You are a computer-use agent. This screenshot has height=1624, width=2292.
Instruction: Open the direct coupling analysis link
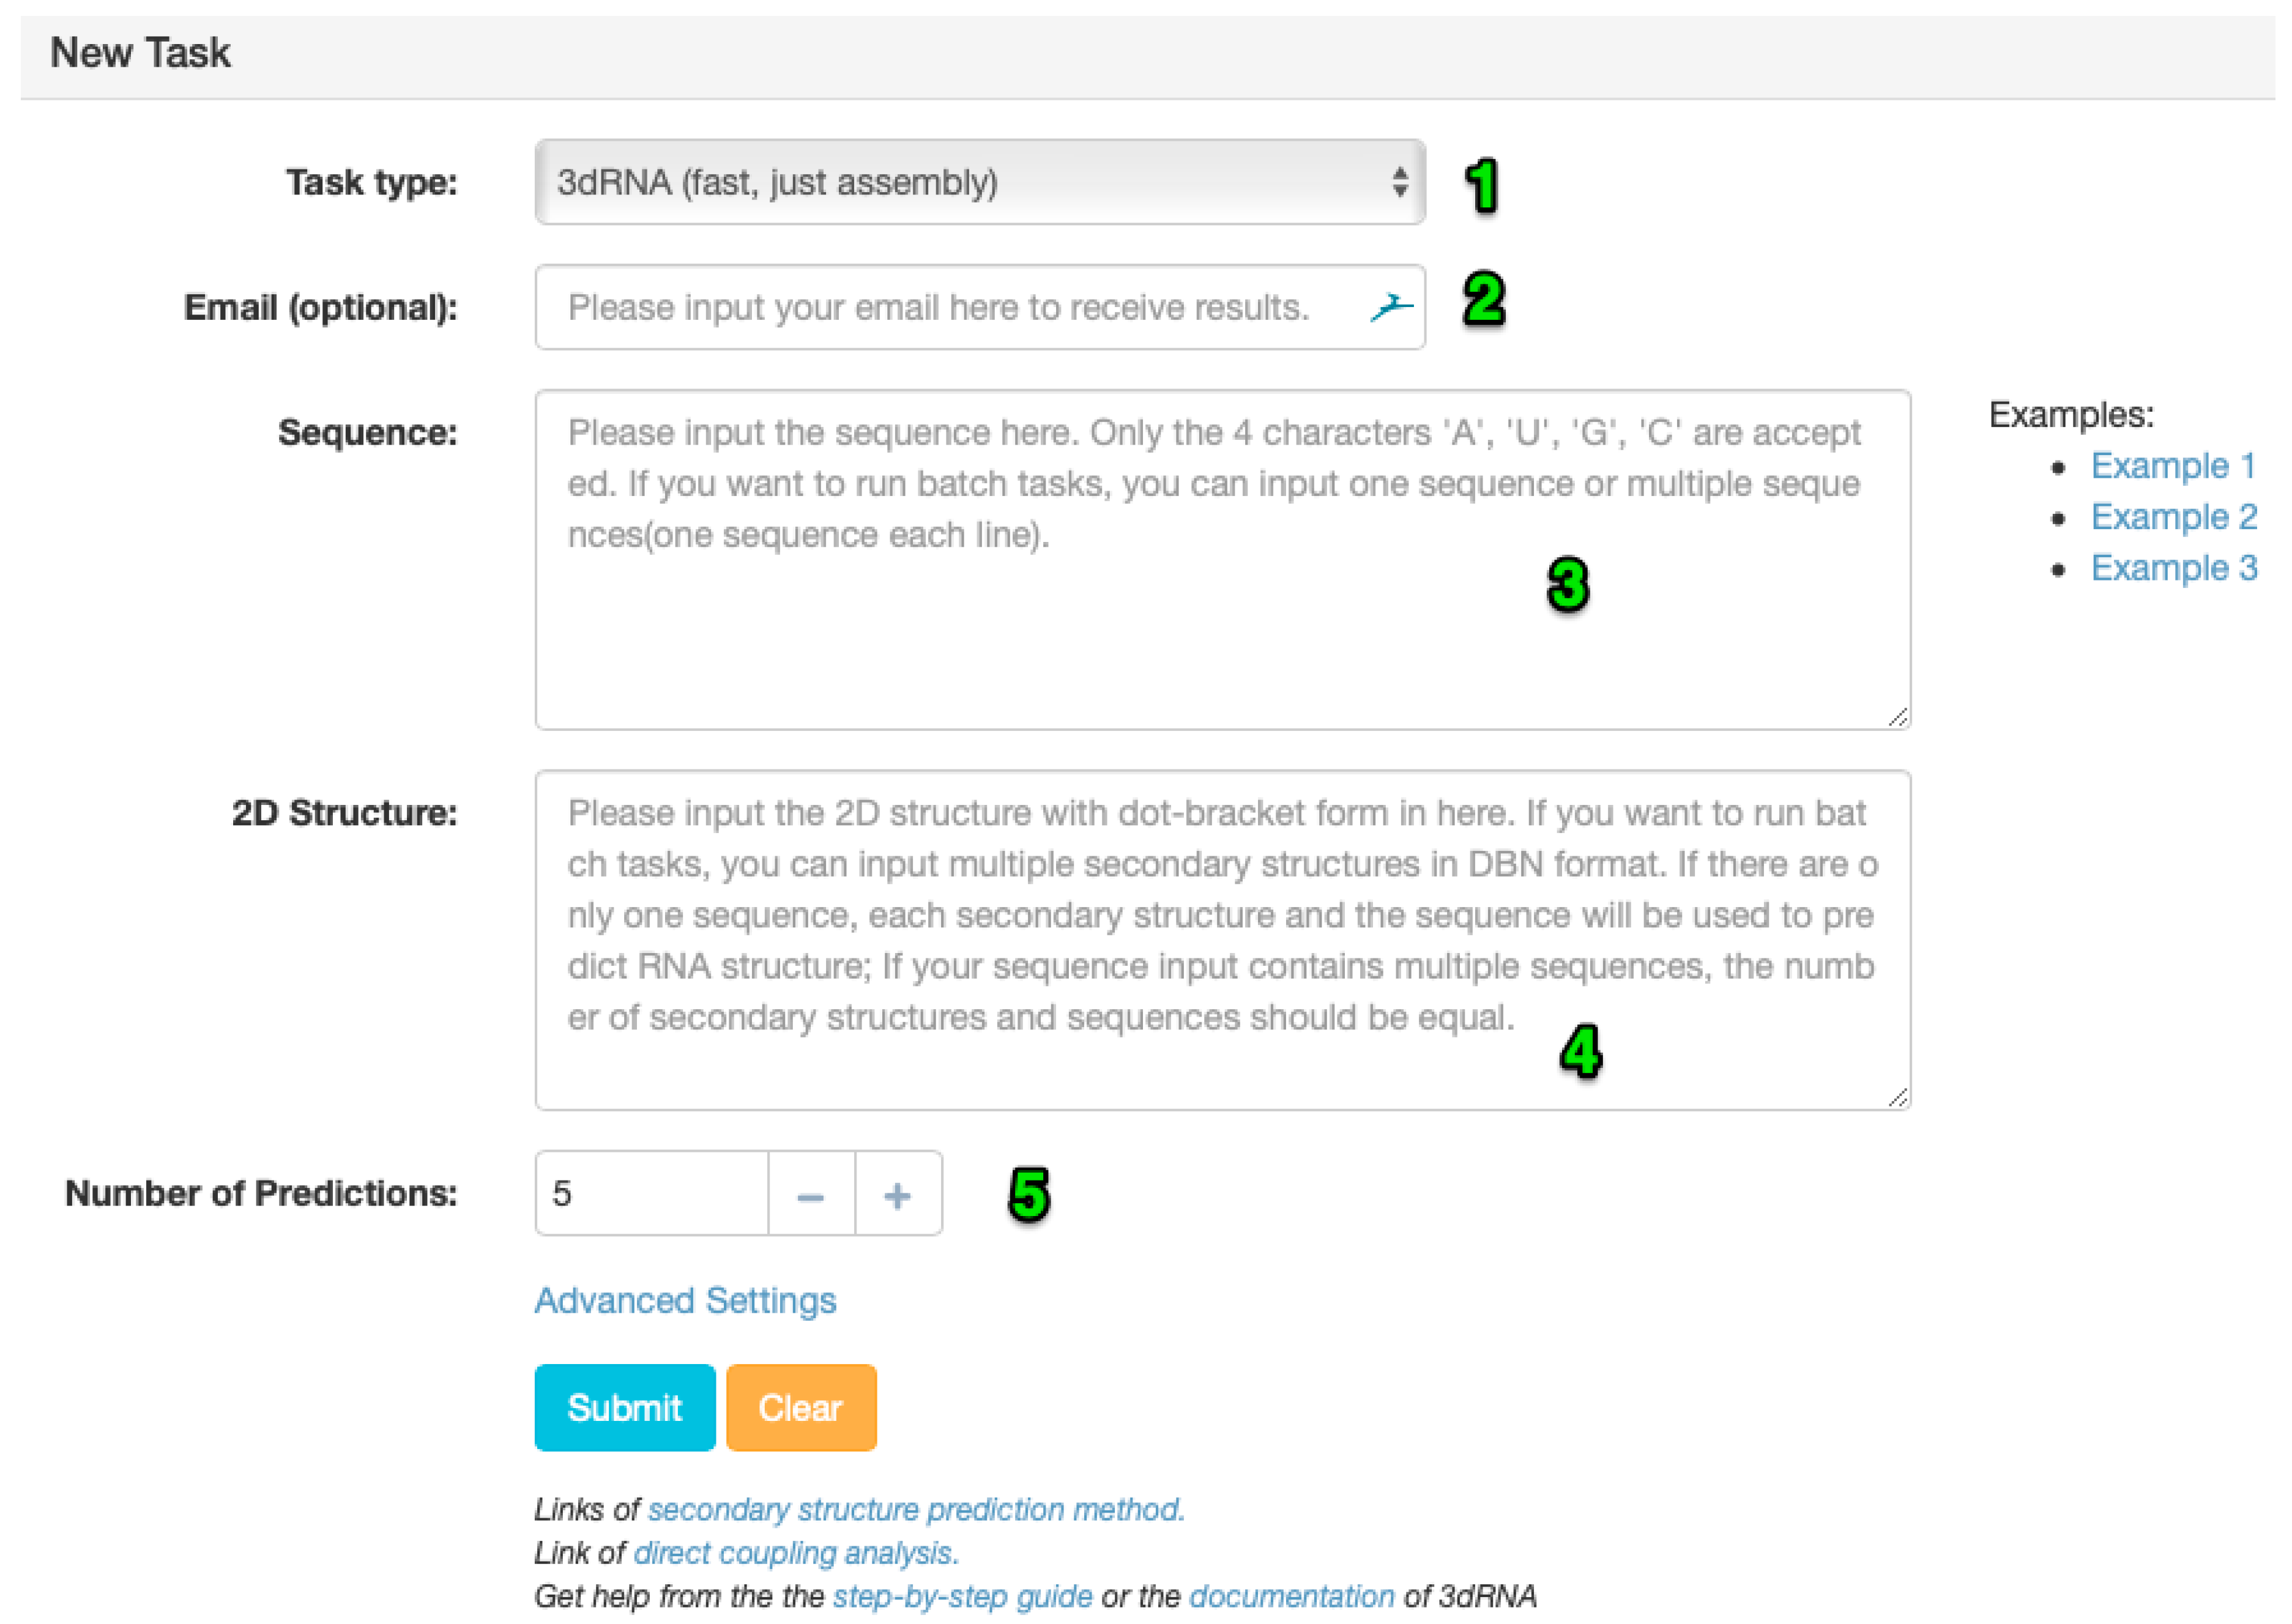[795, 1553]
